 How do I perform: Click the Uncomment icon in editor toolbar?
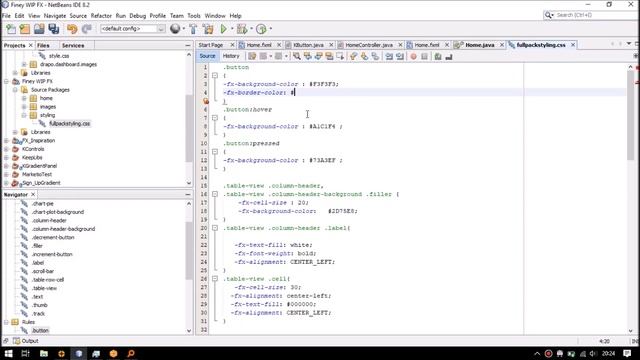(x=449, y=56)
